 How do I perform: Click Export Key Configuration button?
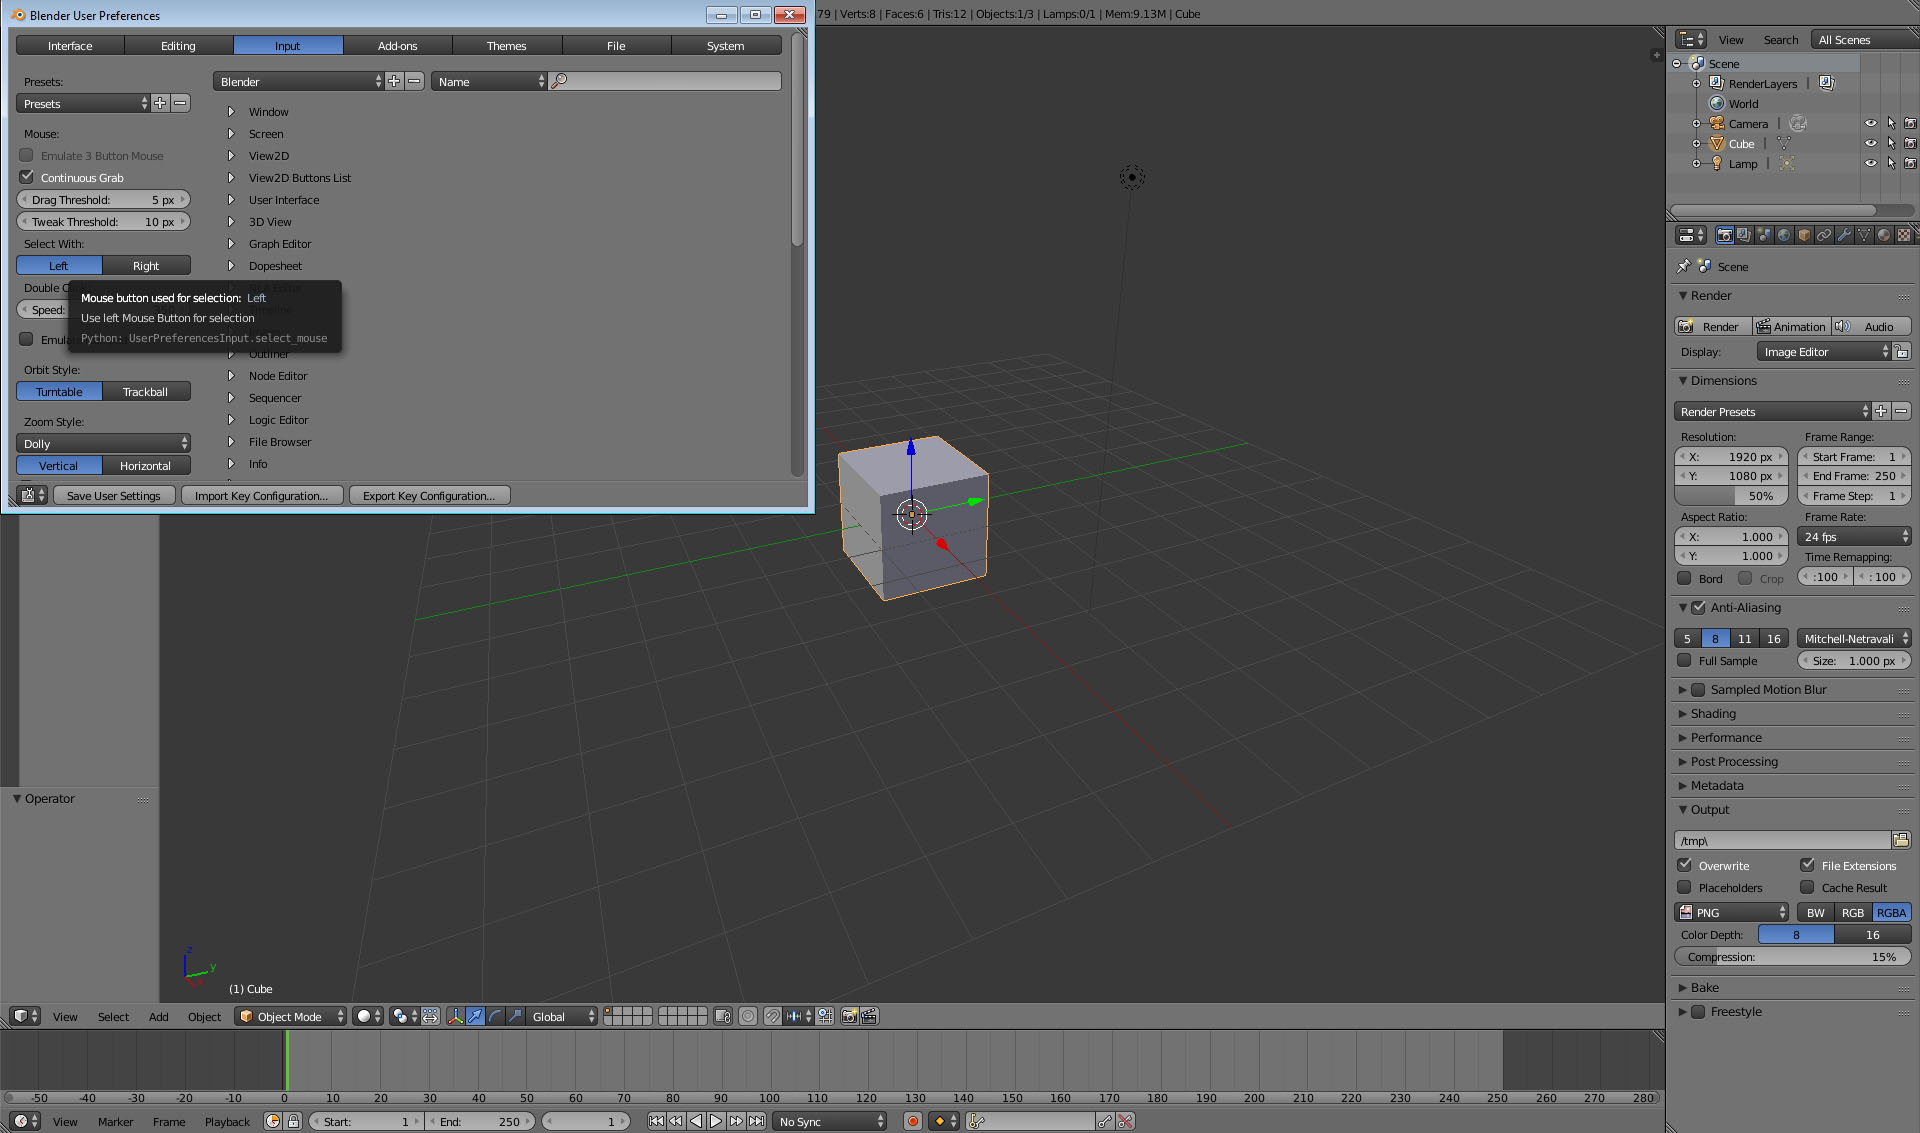(x=430, y=495)
